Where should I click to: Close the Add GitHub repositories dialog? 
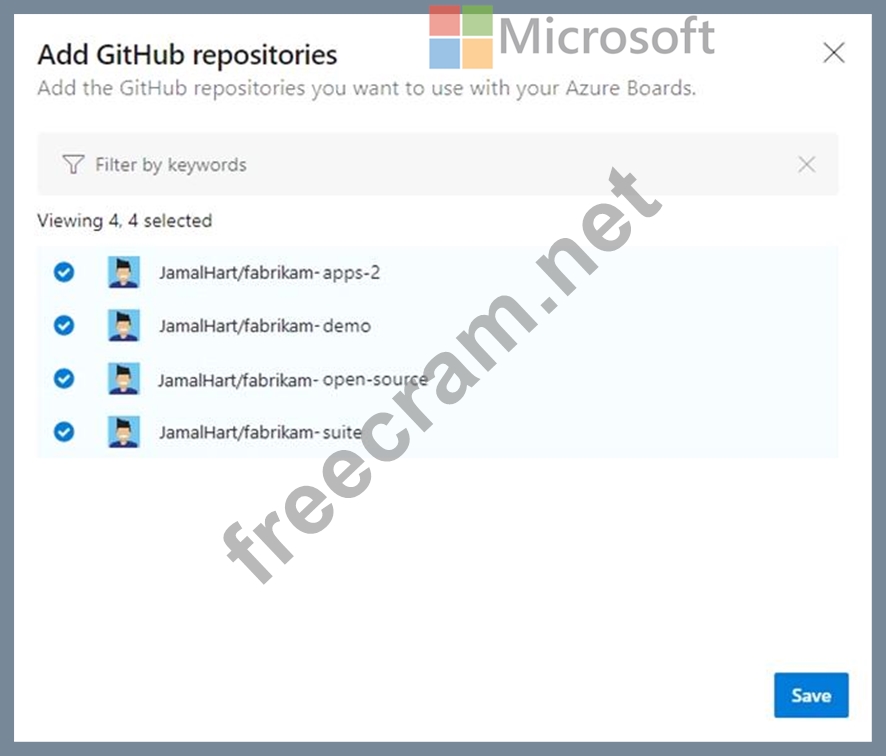pyautogui.click(x=833, y=53)
